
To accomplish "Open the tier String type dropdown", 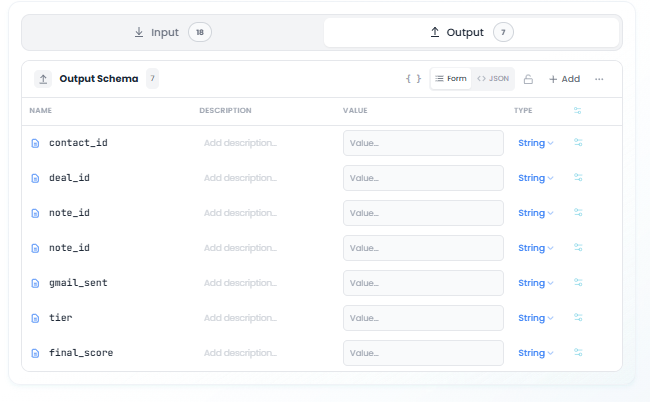I will (x=536, y=318).
